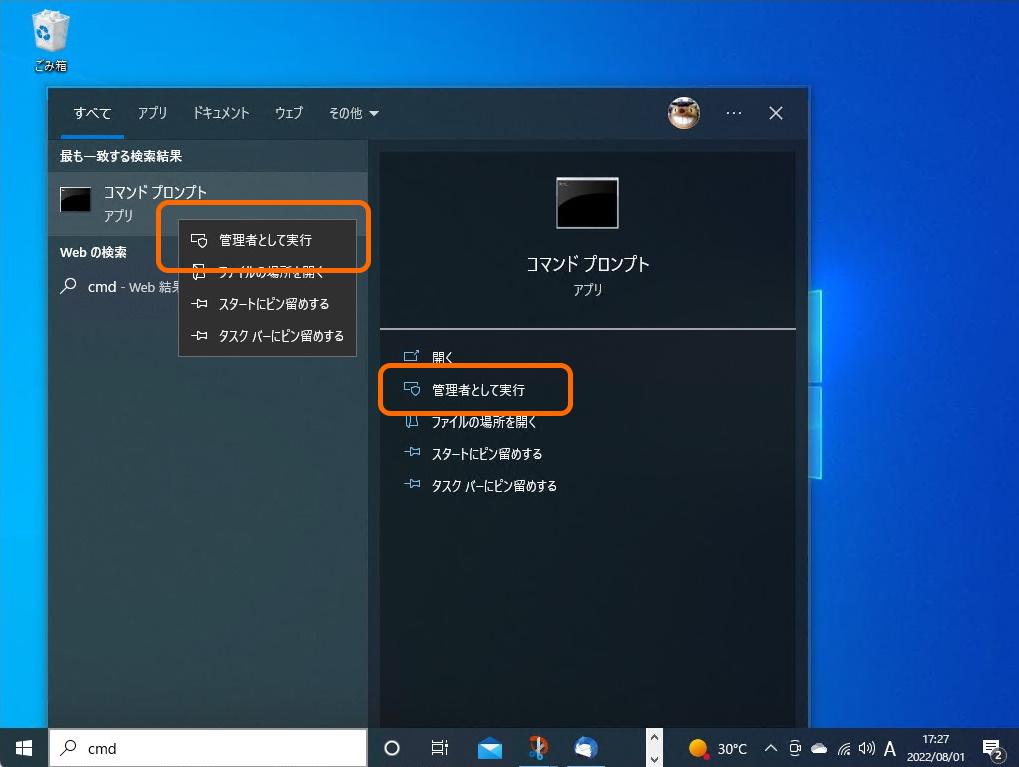Click the Meet Now tray icon
The height and width of the screenshot is (767, 1019).
click(795, 749)
